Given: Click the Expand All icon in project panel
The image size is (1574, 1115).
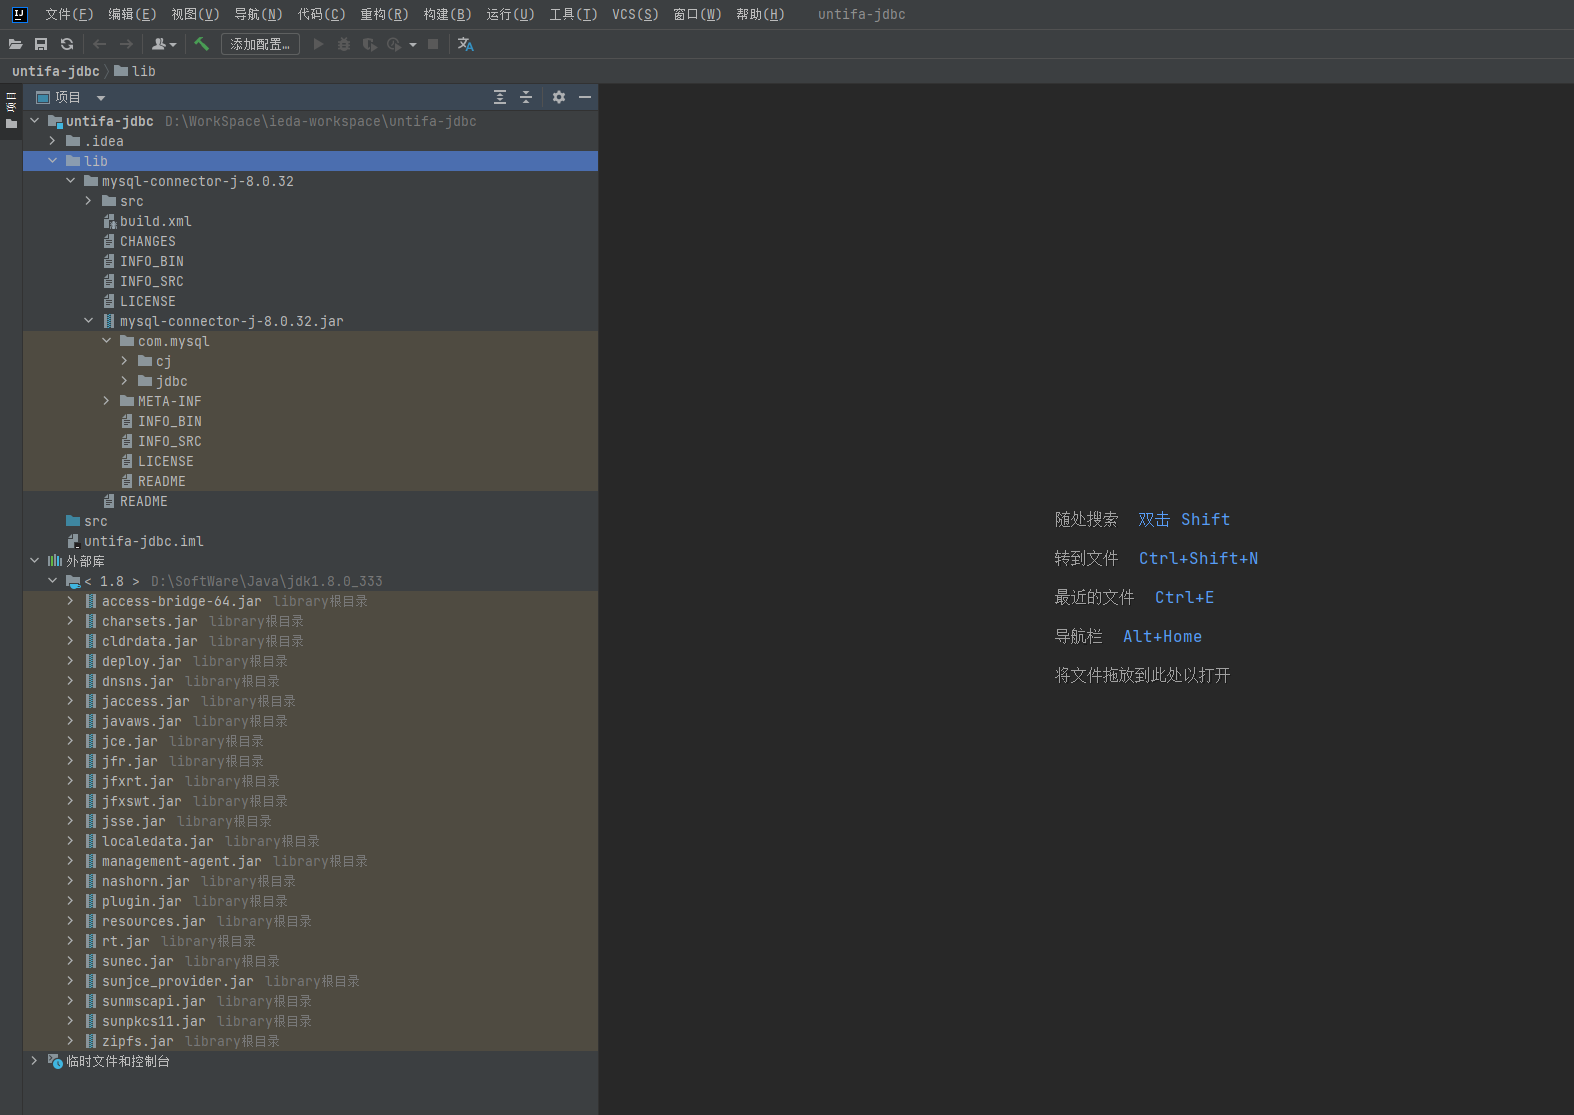Looking at the screenshot, I should [500, 97].
